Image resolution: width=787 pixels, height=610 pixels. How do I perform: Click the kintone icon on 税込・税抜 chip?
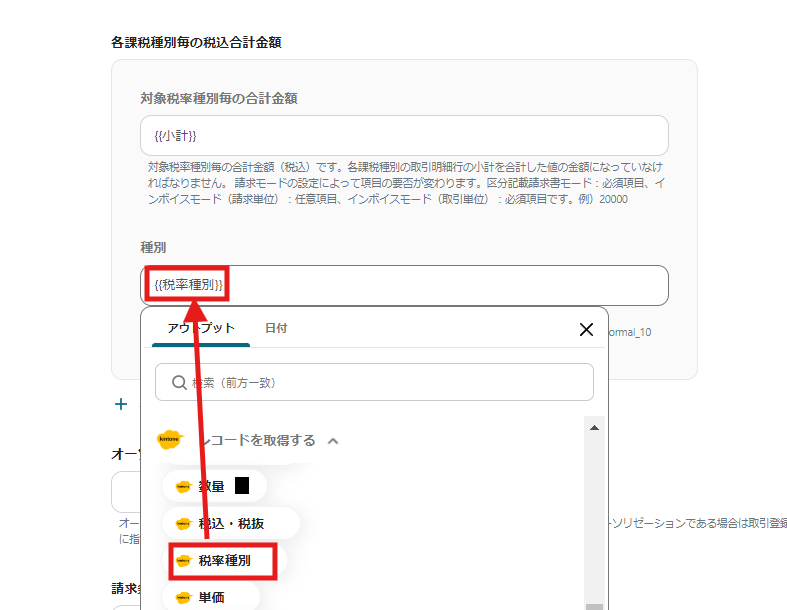click(183, 524)
